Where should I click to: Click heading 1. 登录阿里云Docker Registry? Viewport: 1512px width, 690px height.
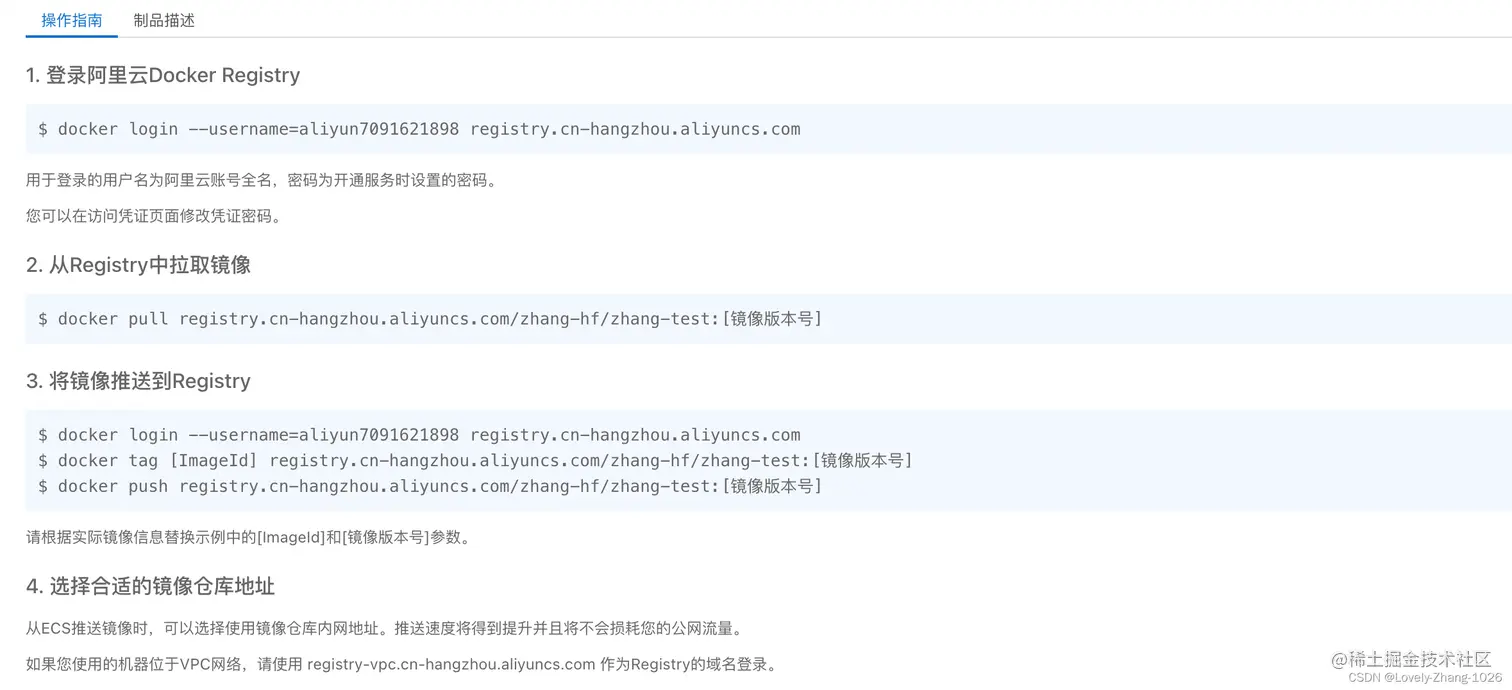click(x=163, y=75)
